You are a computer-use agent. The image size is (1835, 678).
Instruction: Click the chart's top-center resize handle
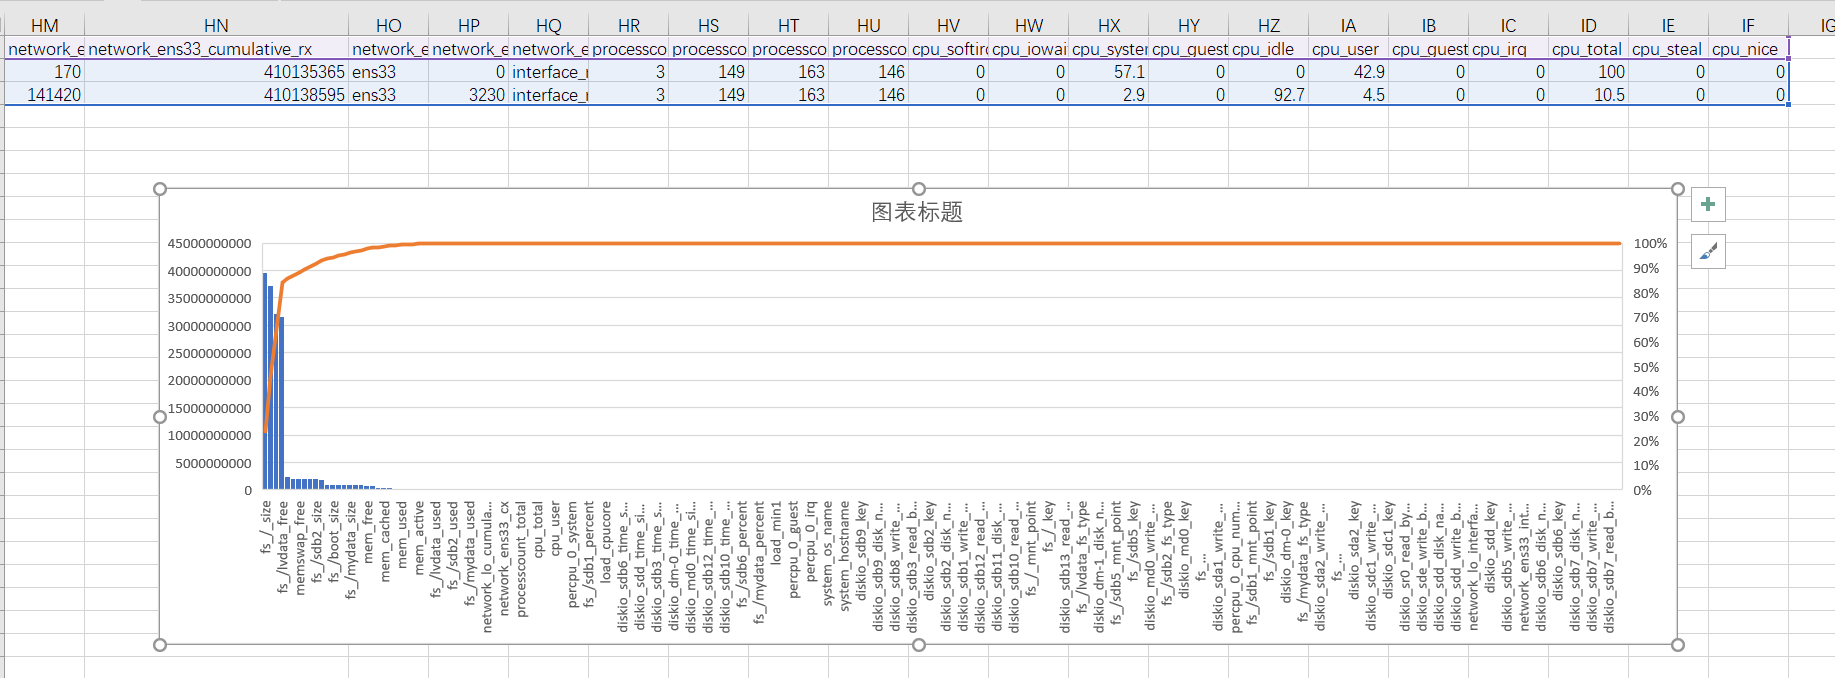[919, 189]
